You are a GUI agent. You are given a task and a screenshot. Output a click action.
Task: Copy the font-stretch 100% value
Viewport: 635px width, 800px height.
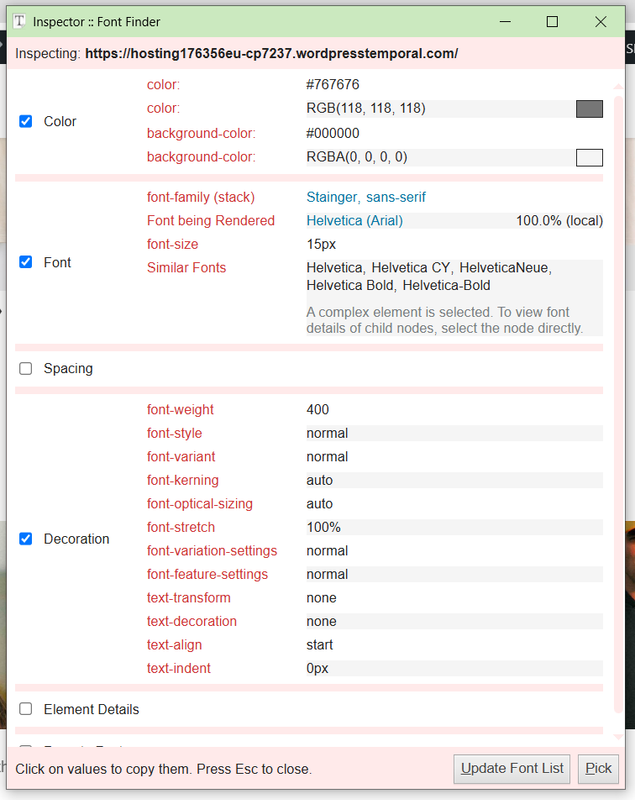pos(323,527)
